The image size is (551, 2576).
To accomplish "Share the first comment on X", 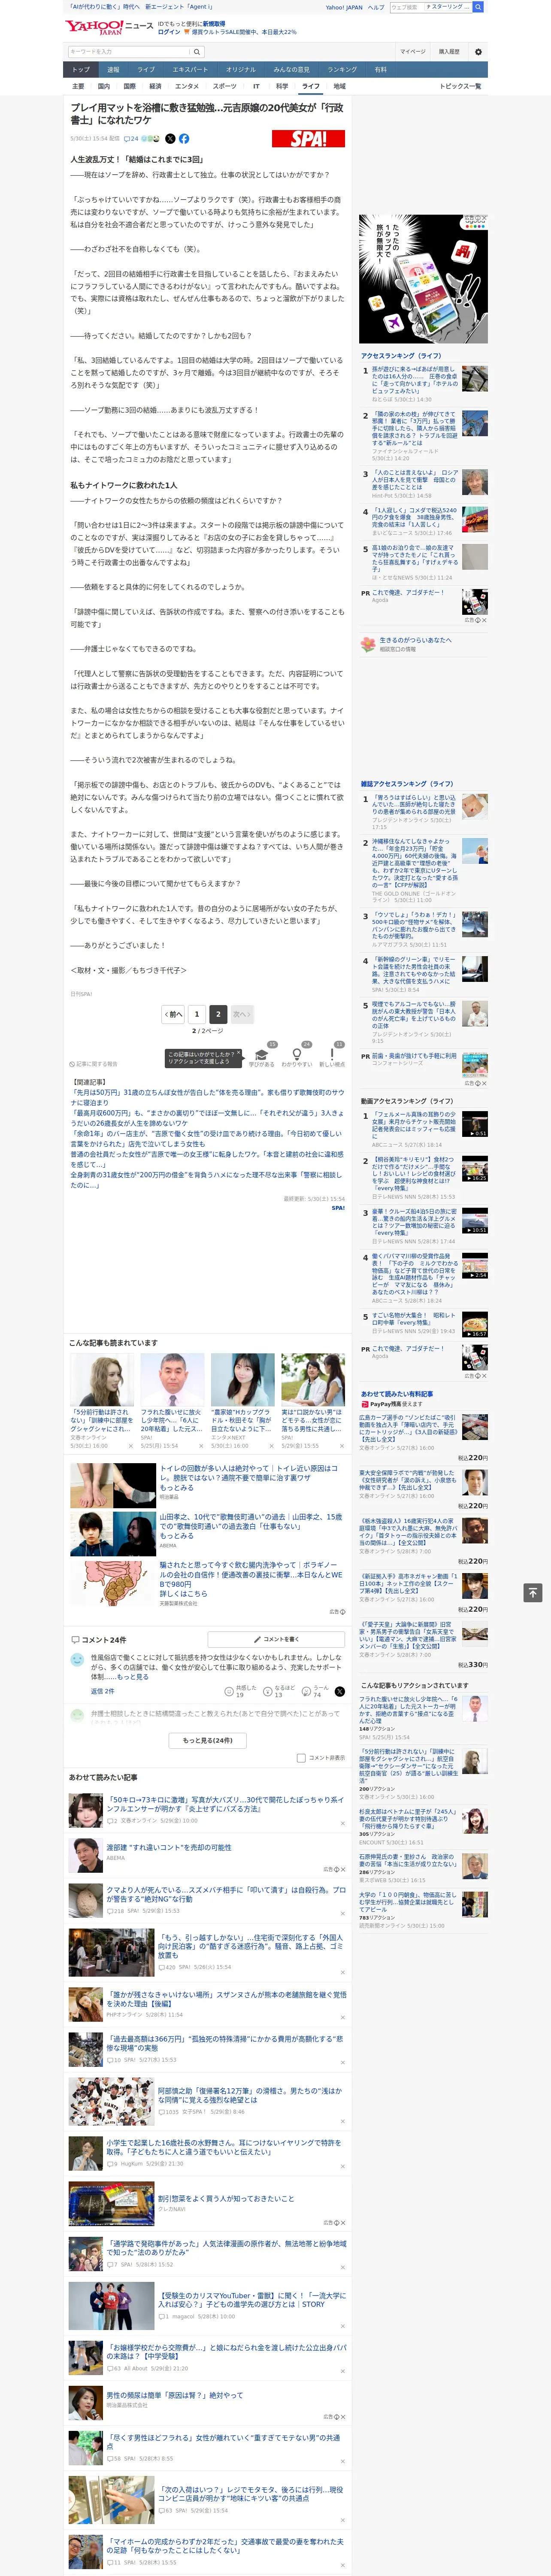I will [340, 1691].
